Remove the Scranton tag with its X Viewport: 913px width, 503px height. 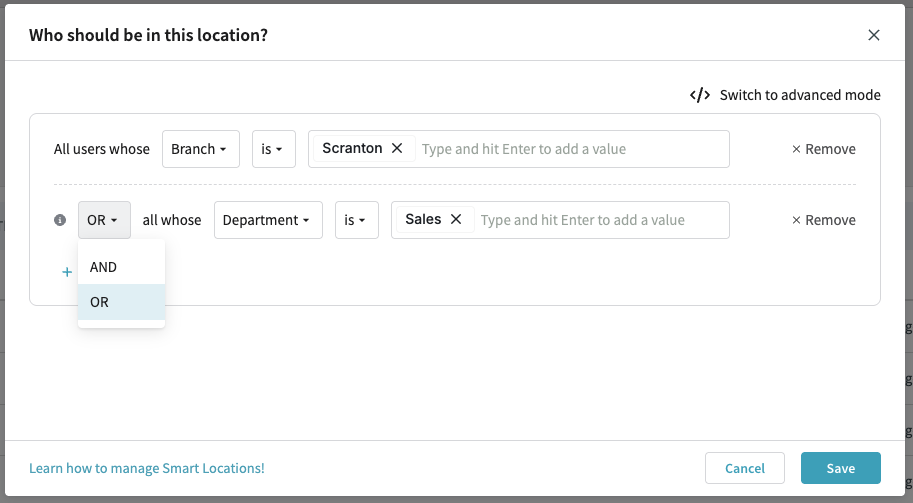[x=397, y=148]
